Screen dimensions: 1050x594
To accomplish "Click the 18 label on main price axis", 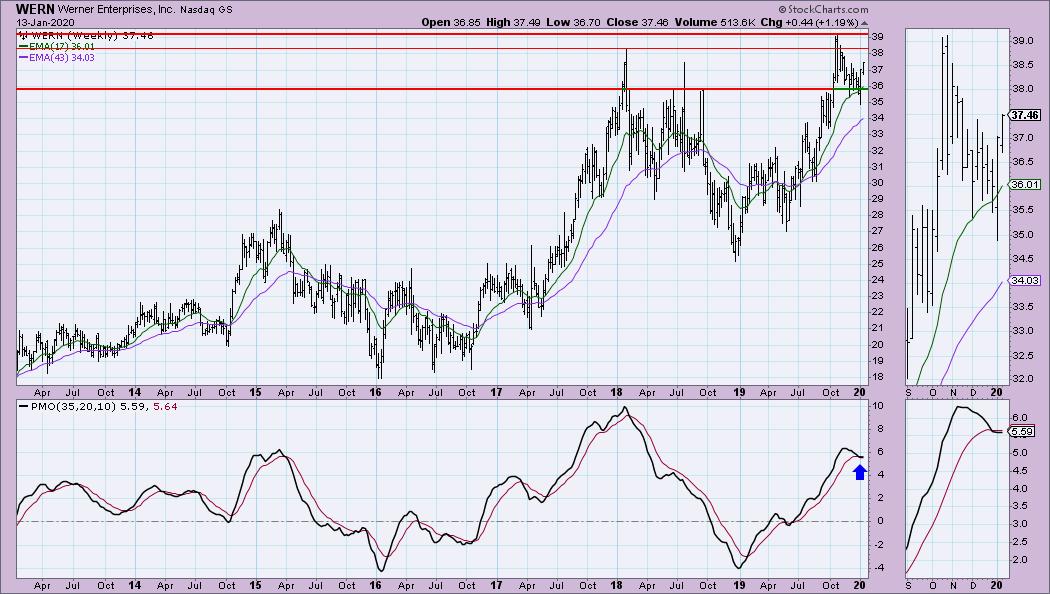I will (877, 377).
